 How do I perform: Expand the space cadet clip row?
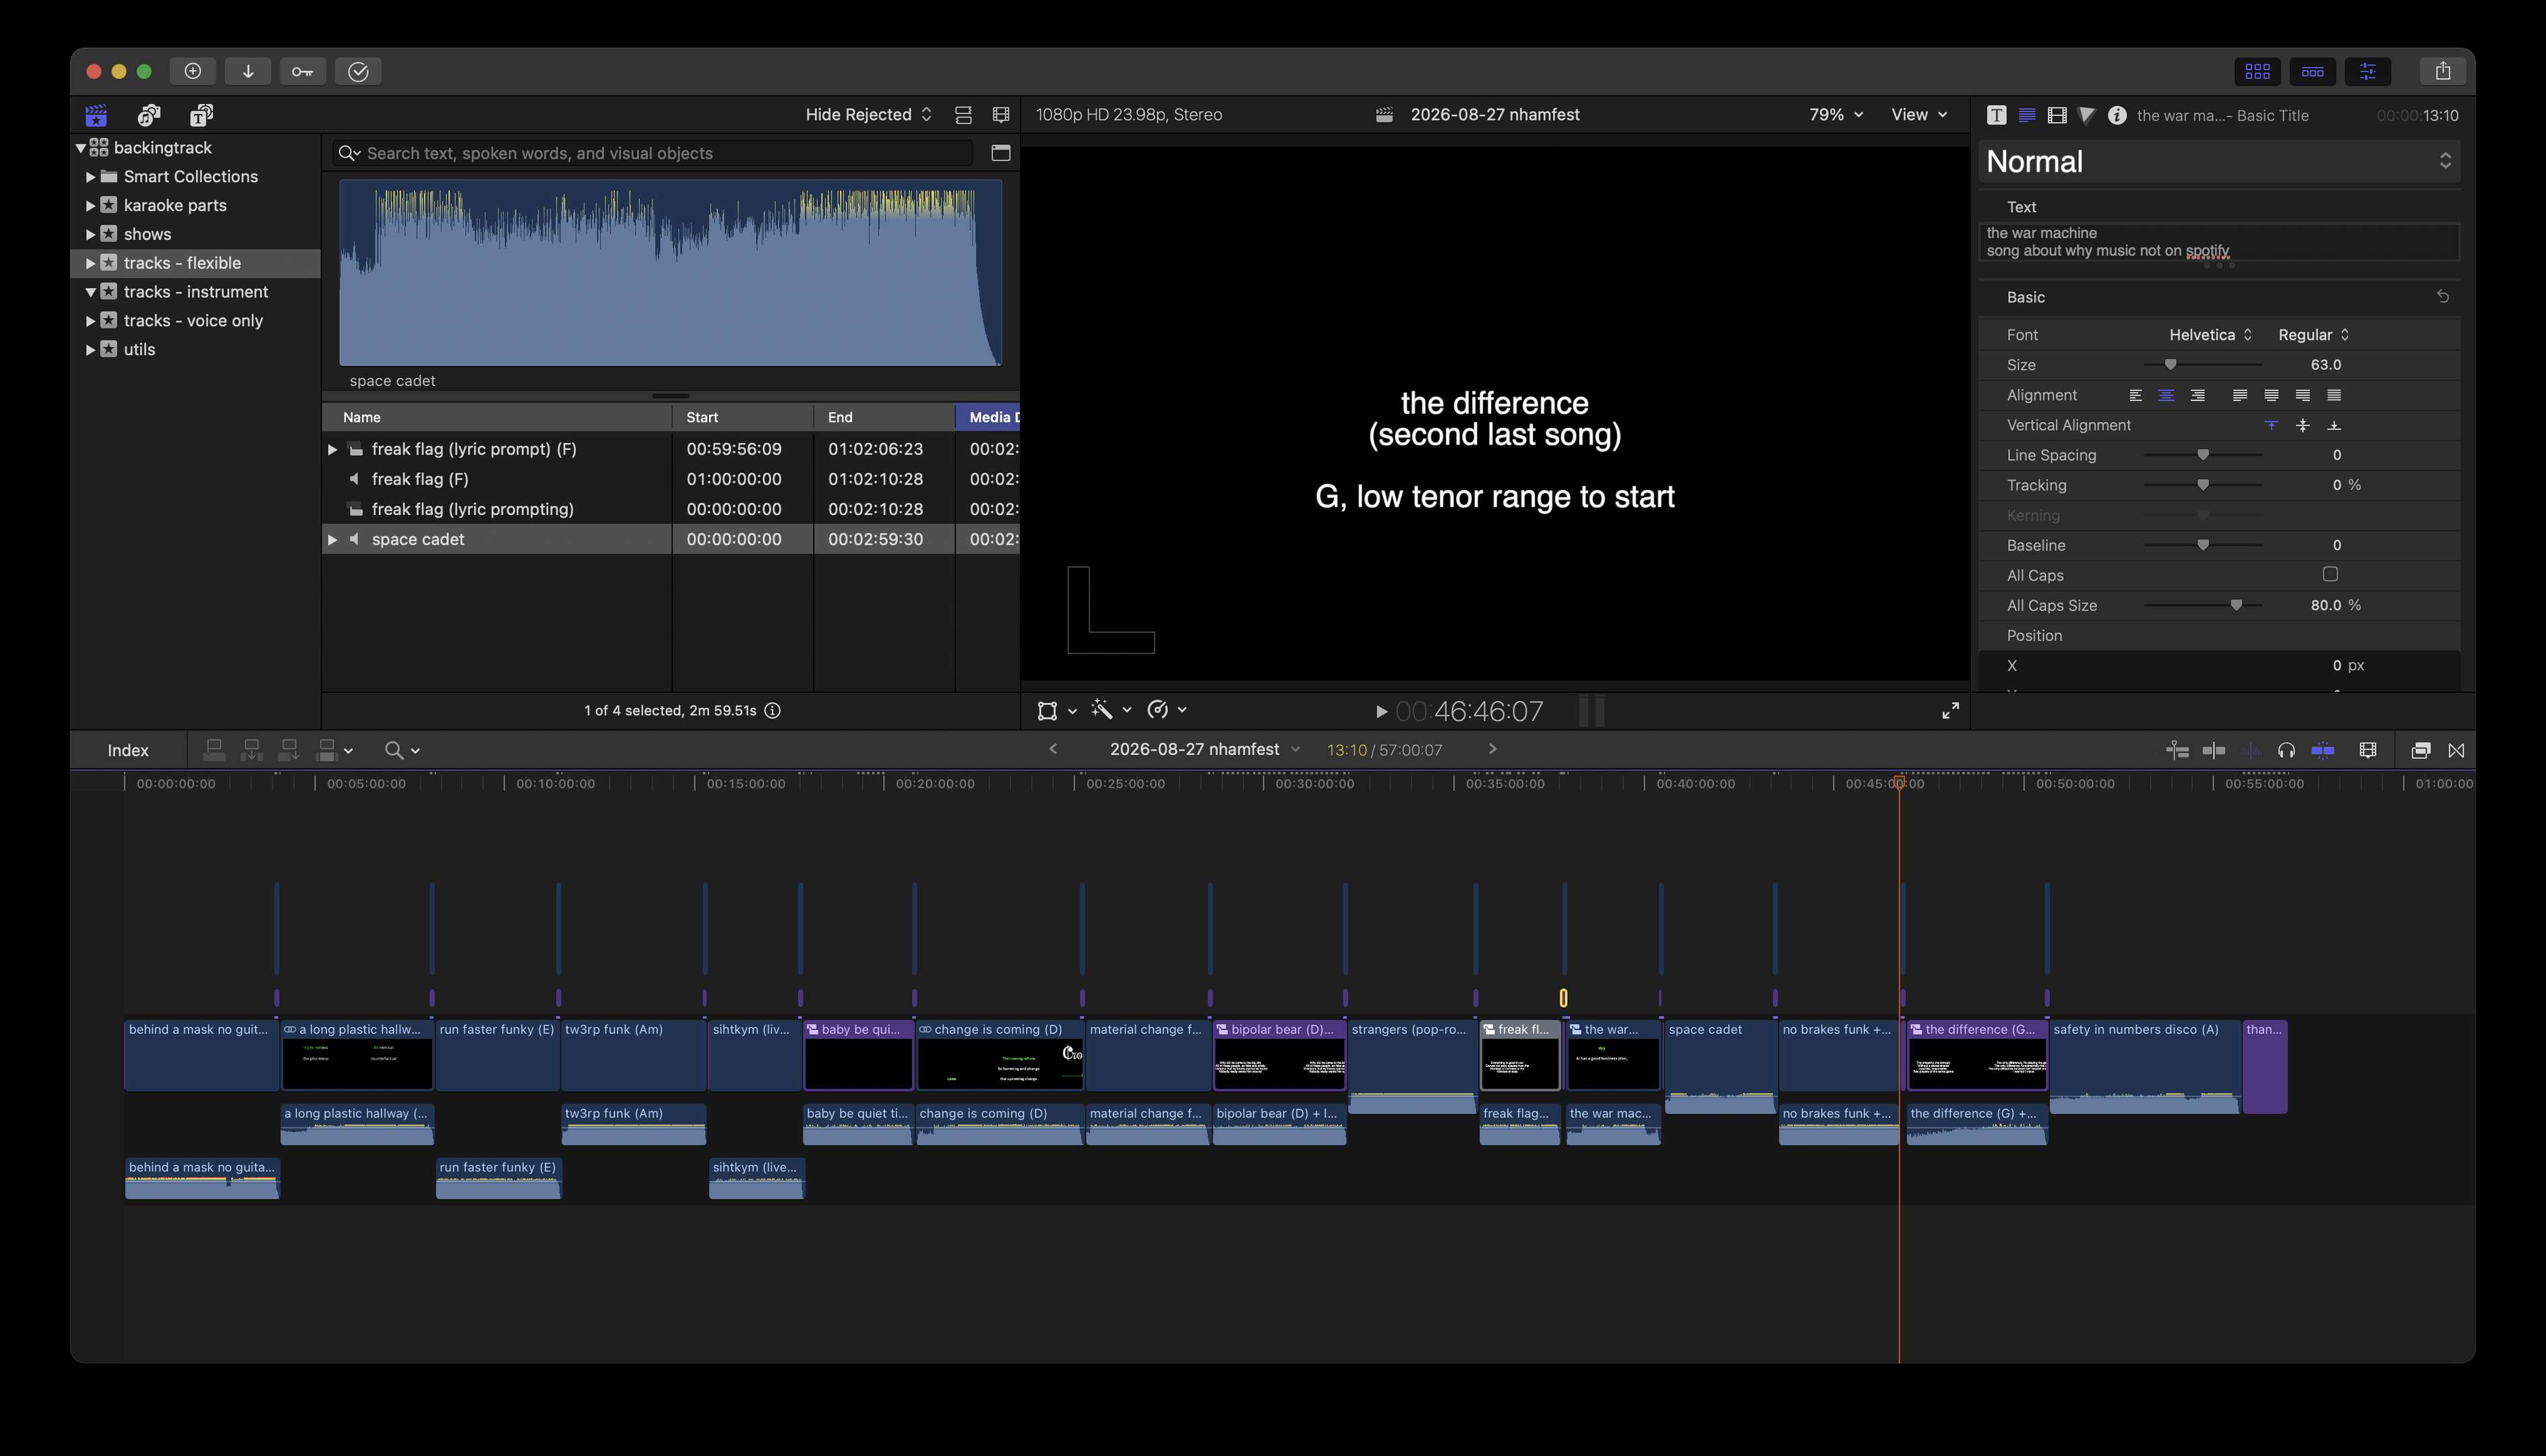coord(332,540)
